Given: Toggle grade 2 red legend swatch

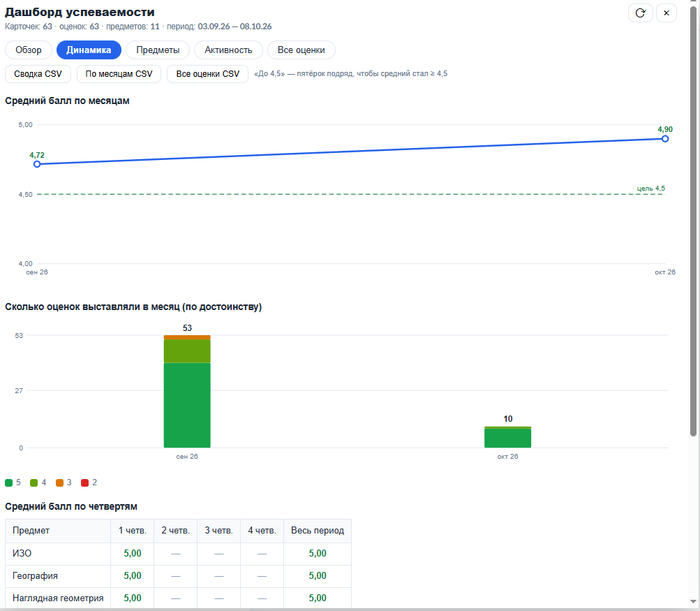Looking at the screenshot, I should 85,483.
